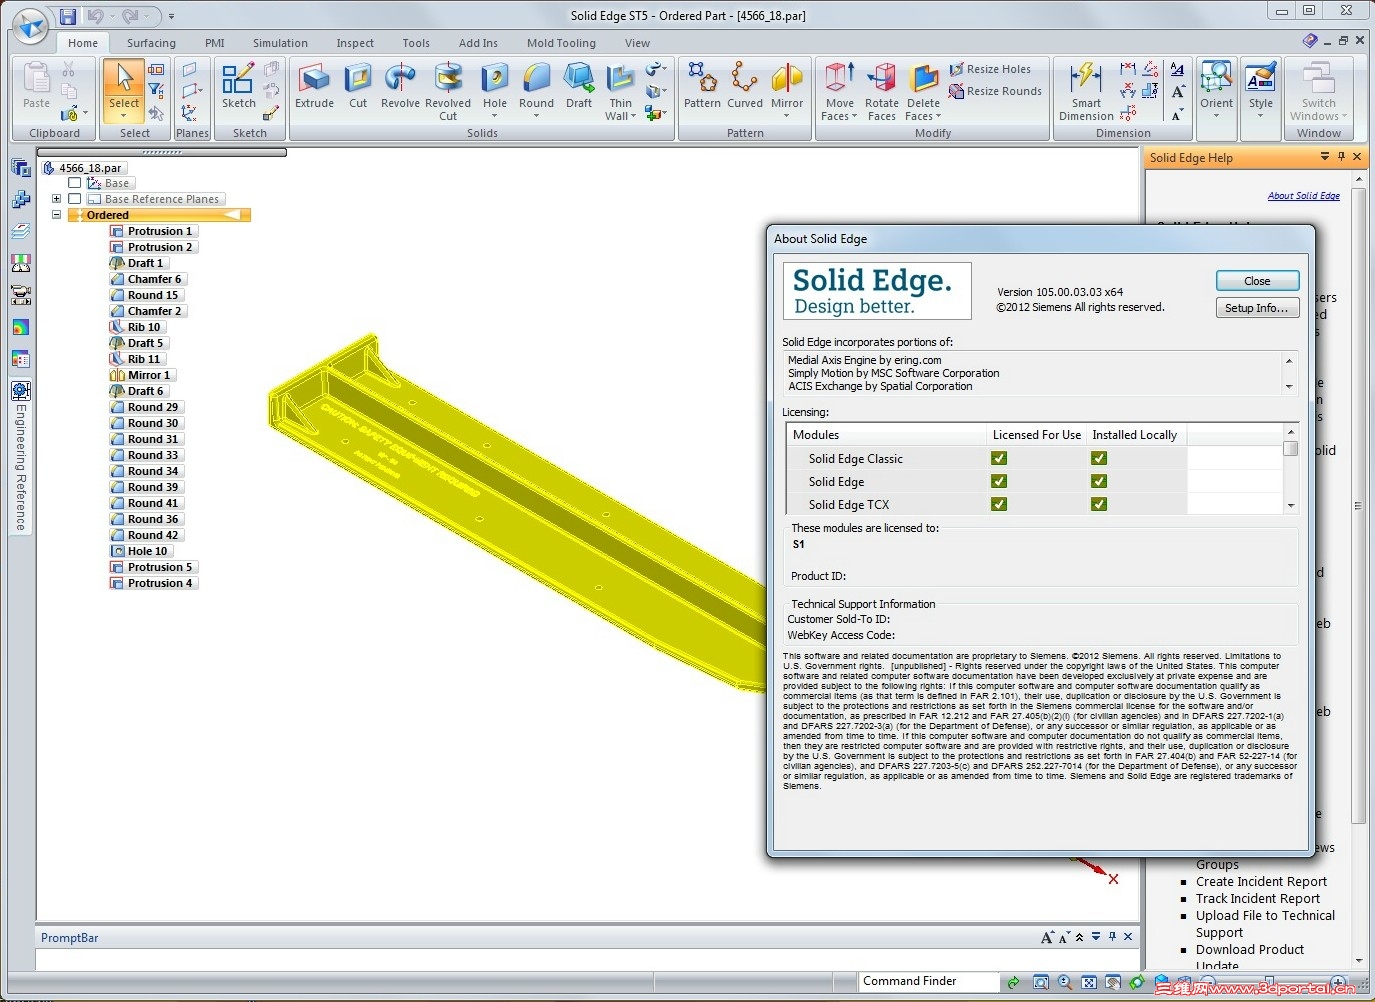Switch to the Surfacing tab

click(x=151, y=43)
